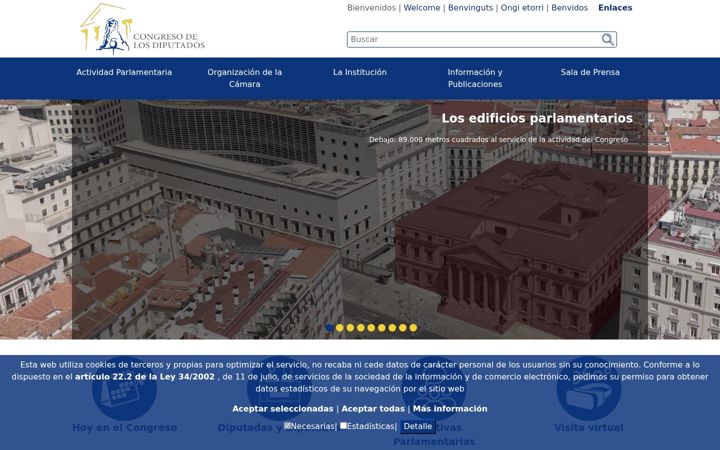Go to fifth carousel slide dot
The width and height of the screenshot is (720, 450).
371,328
